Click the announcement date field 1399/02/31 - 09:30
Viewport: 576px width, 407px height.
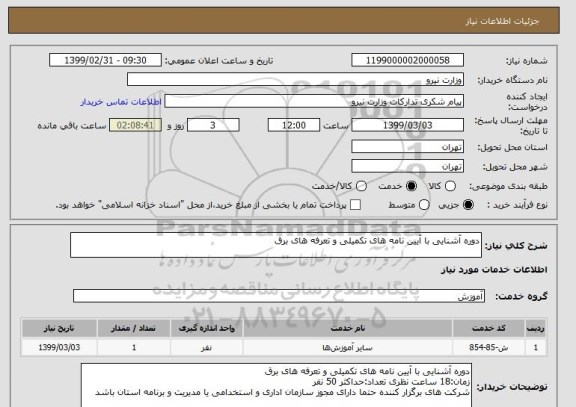[105, 60]
